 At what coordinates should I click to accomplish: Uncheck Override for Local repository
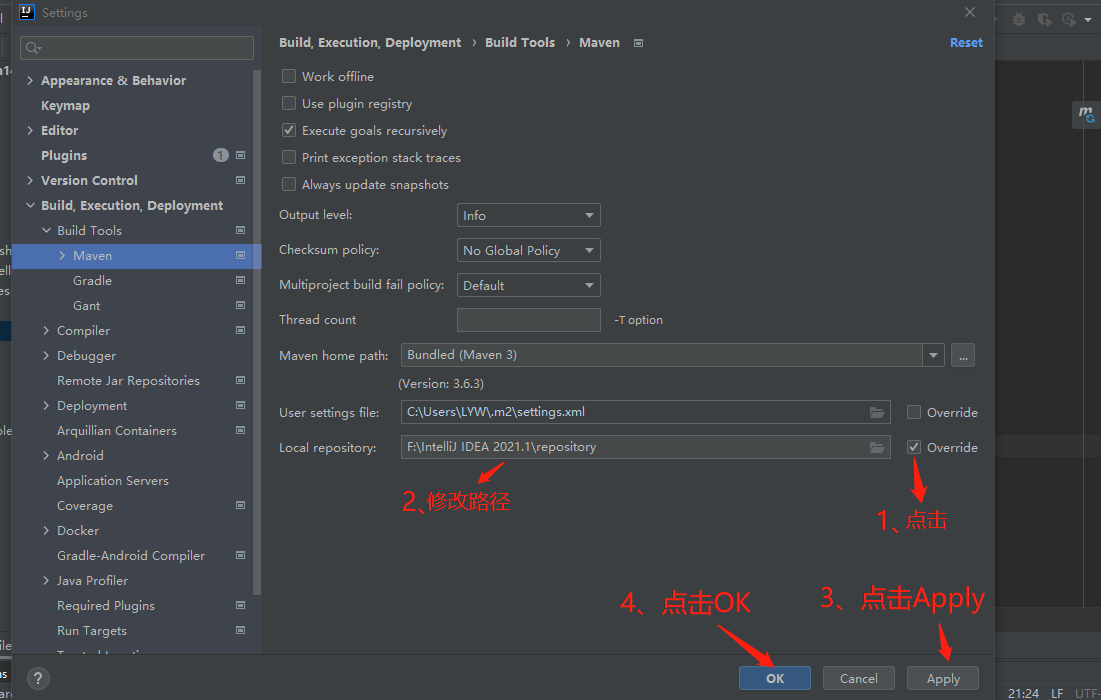[x=914, y=447]
